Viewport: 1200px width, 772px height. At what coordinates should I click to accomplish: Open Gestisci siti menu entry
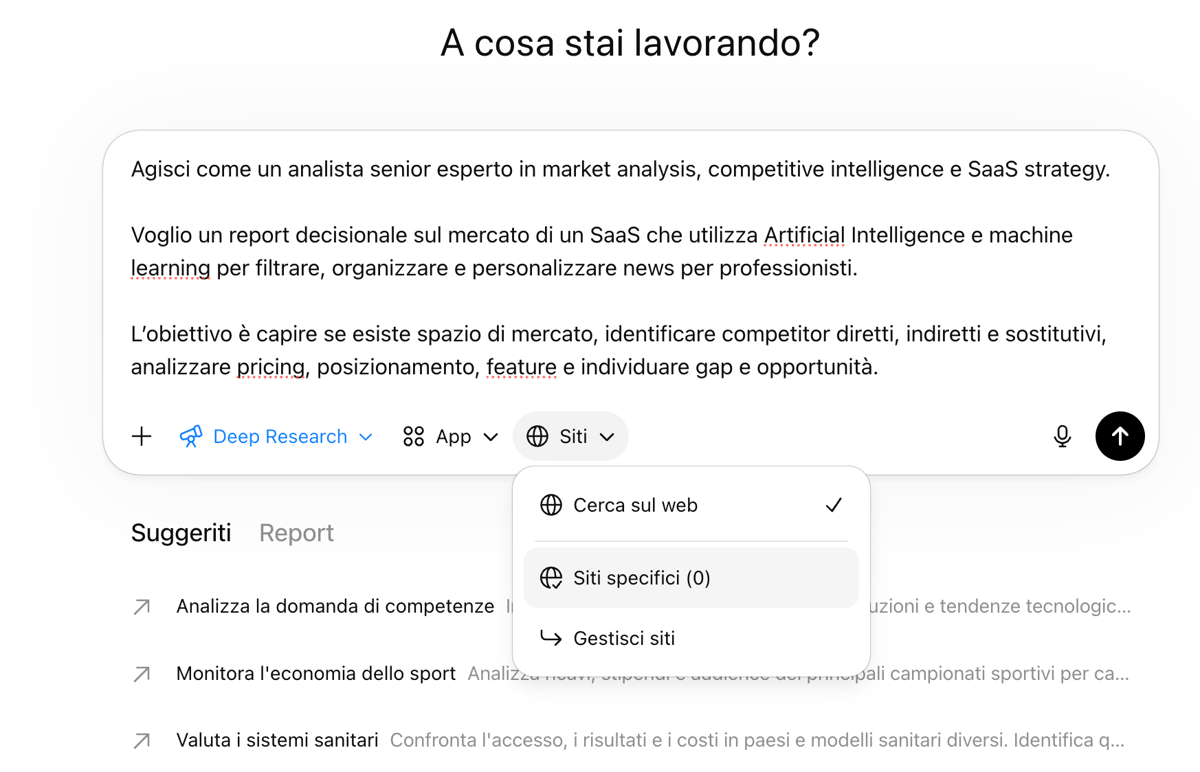pyautogui.click(x=624, y=638)
